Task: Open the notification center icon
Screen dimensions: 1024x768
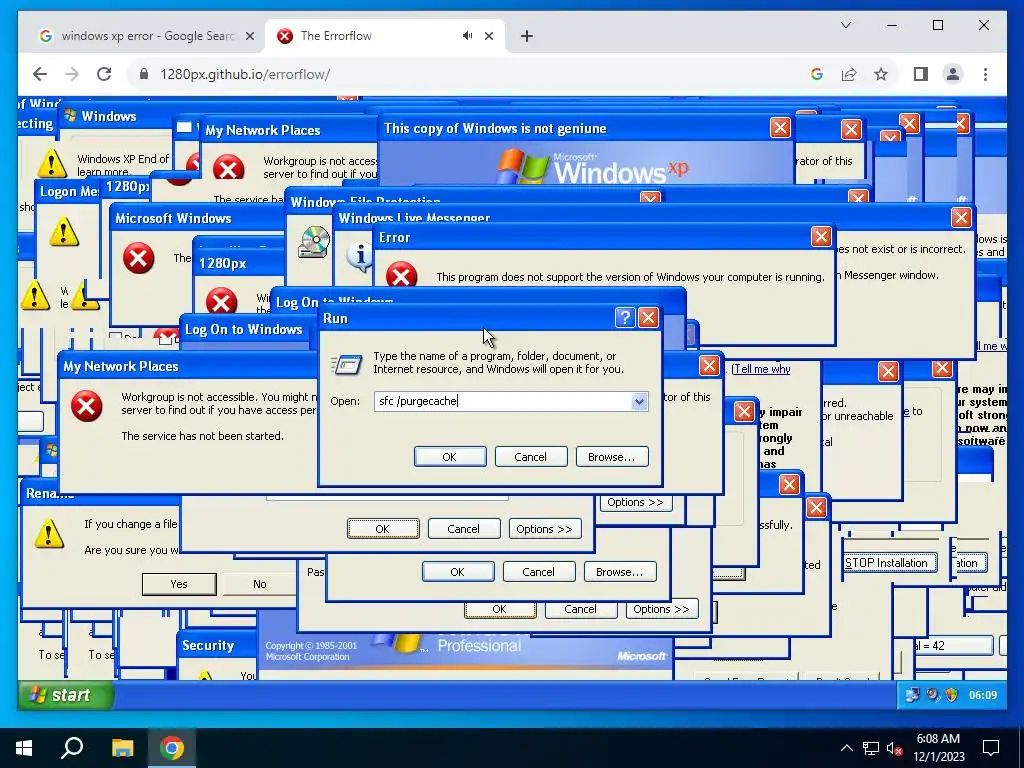Action: pyautogui.click(x=991, y=748)
